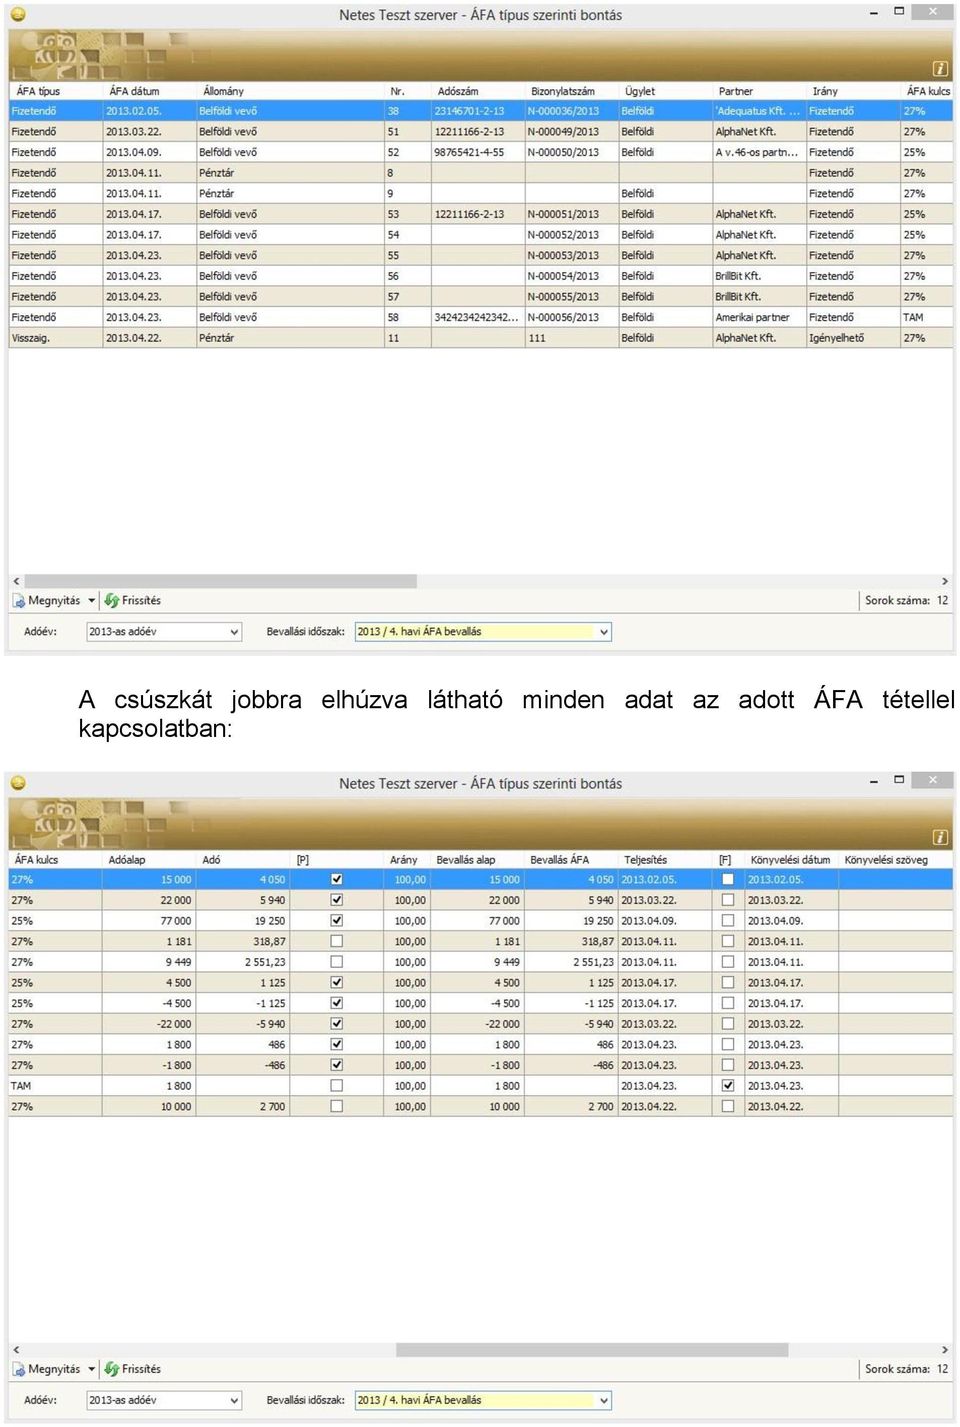
Task: Select the 'Visszaig.' row type cell
Action: 56,338
